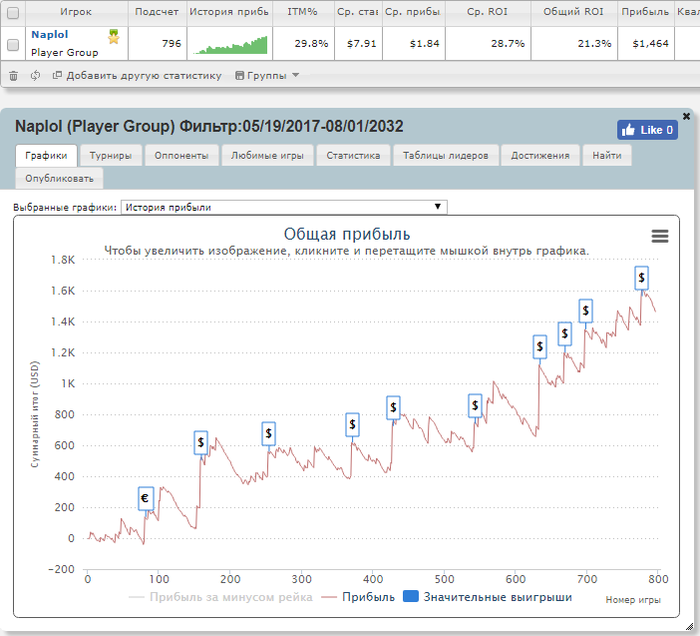Viewport: 700px width, 636px height.
Task: Open the 'Достижения' tab
Action: (540, 155)
